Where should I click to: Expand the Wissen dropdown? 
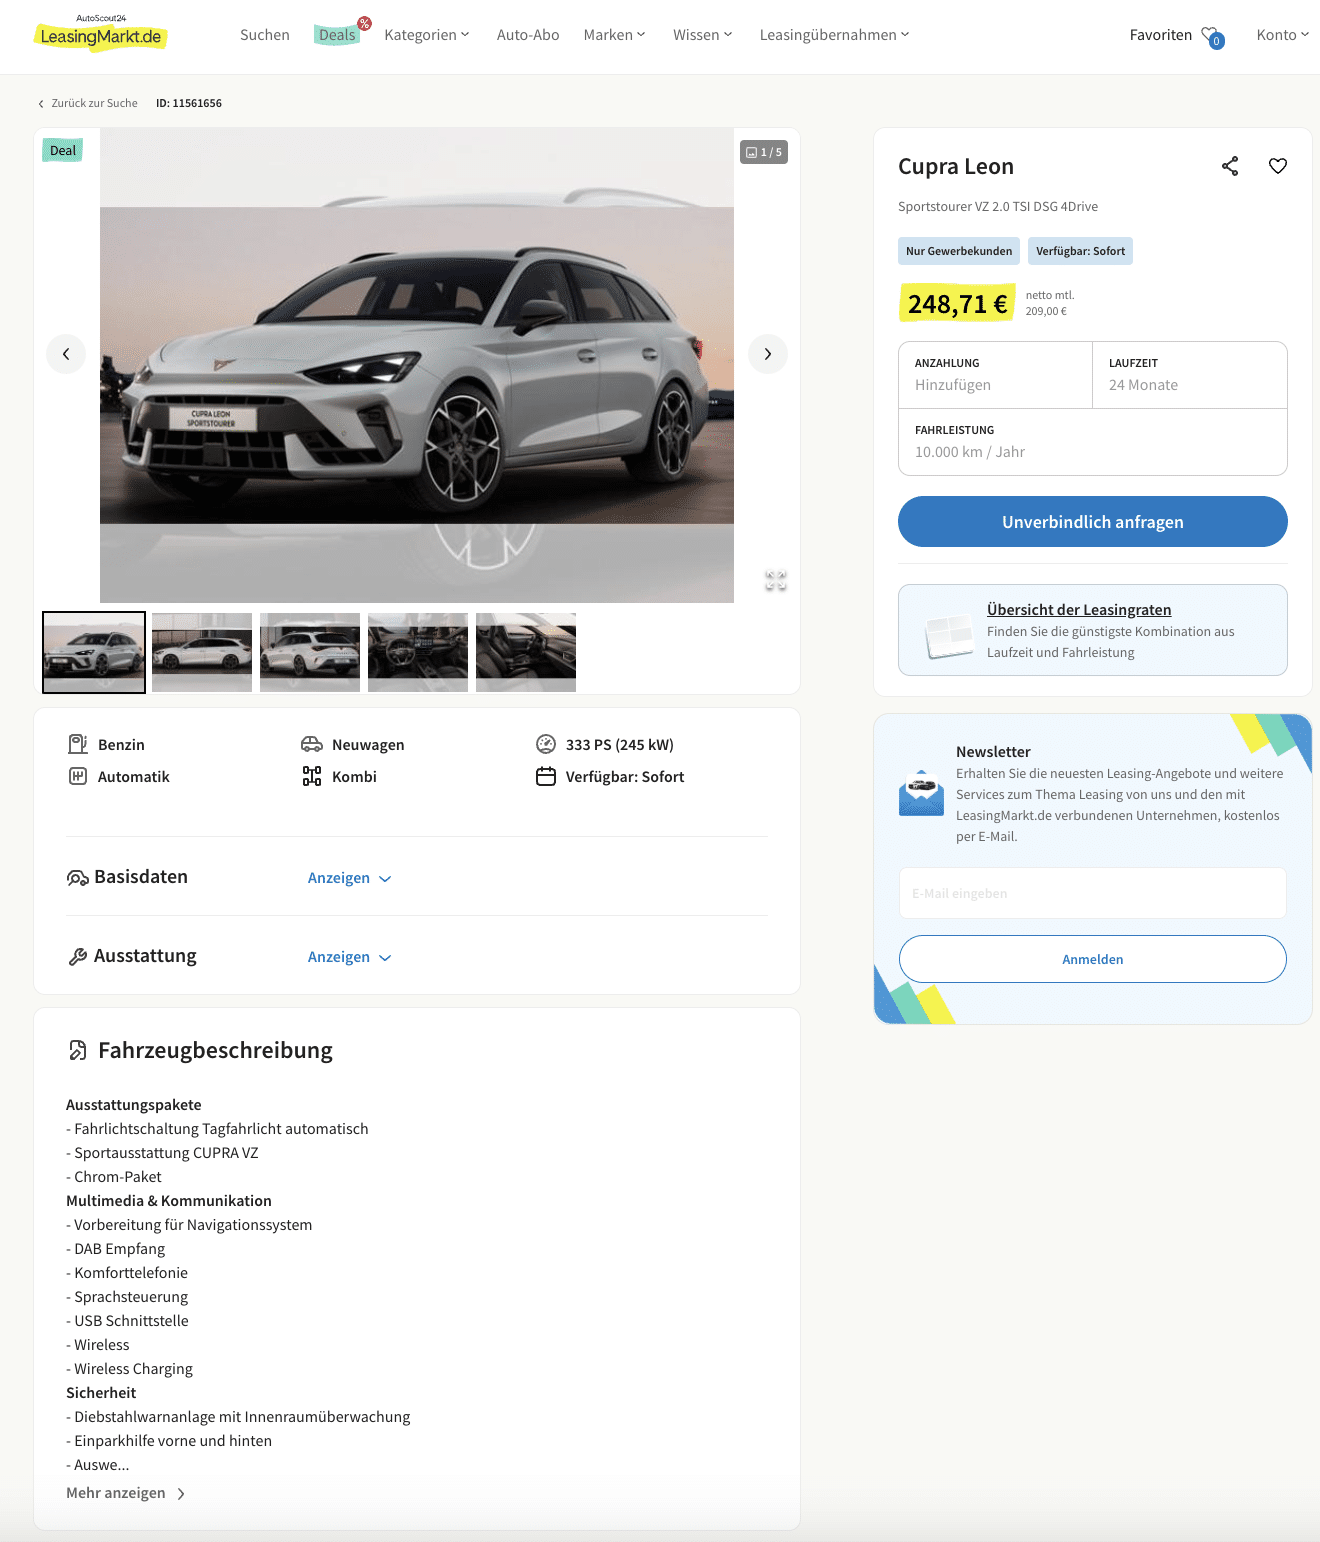702,35
